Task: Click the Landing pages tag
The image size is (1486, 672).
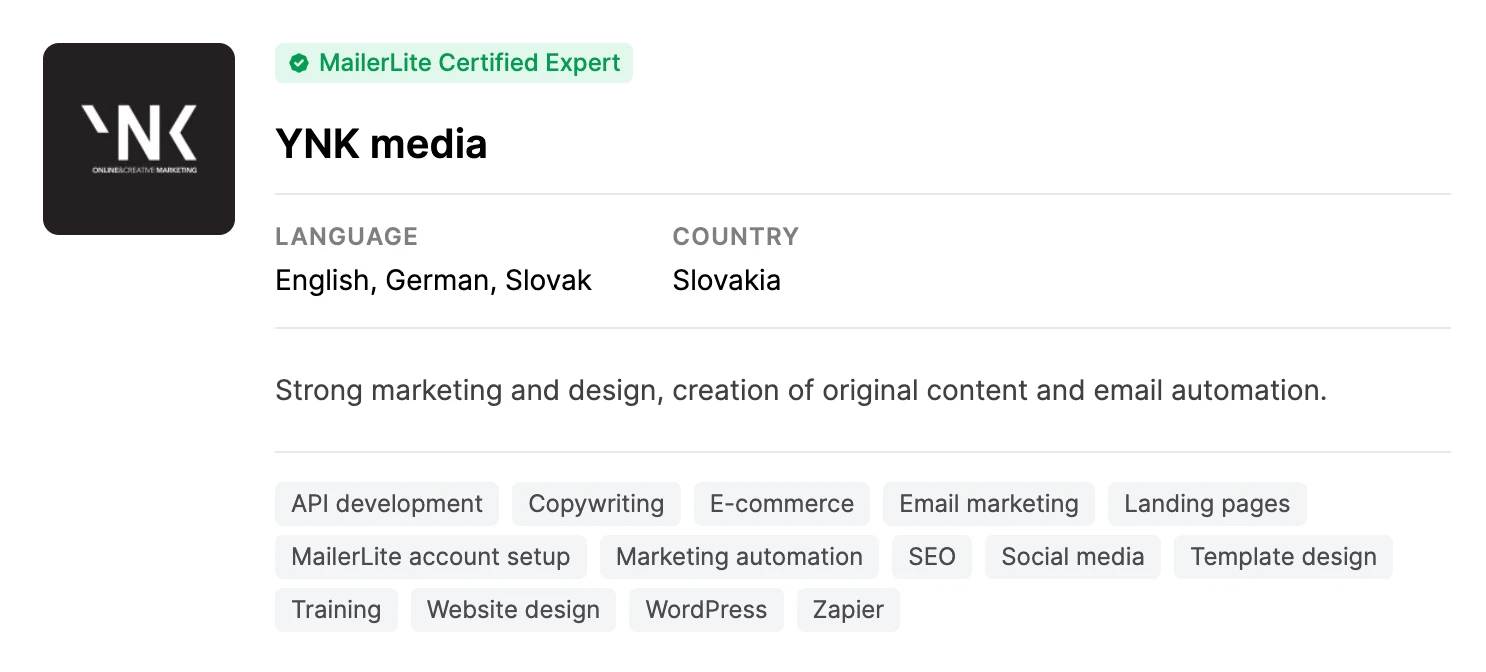Action: pos(1207,504)
